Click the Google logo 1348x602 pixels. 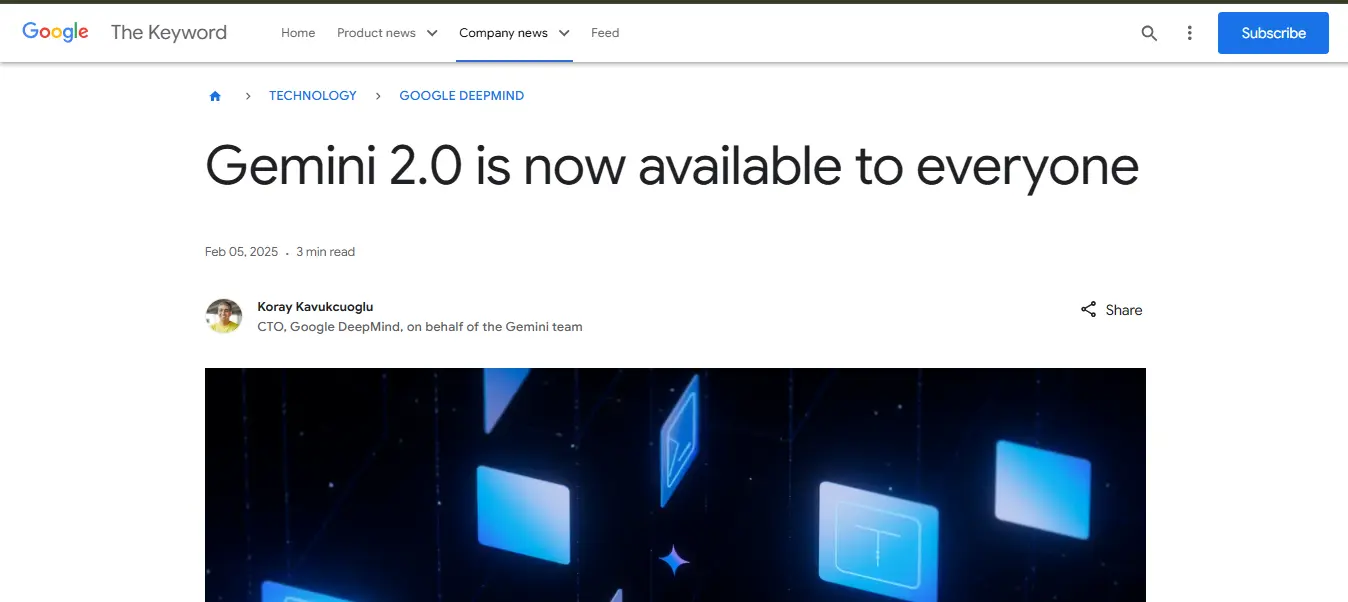[56, 32]
